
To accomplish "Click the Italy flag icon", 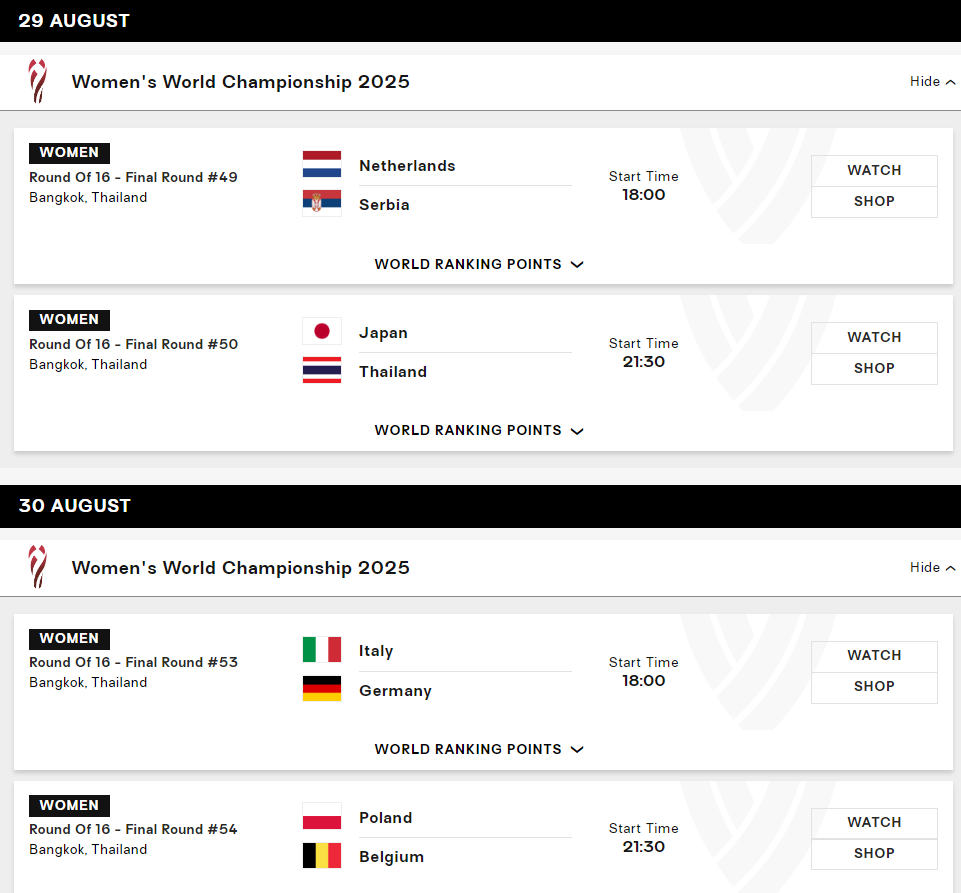I will (x=322, y=650).
